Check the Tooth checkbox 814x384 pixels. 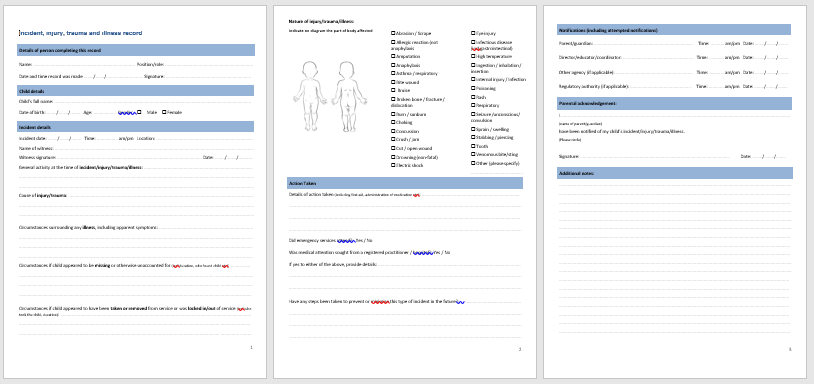click(473, 146)
